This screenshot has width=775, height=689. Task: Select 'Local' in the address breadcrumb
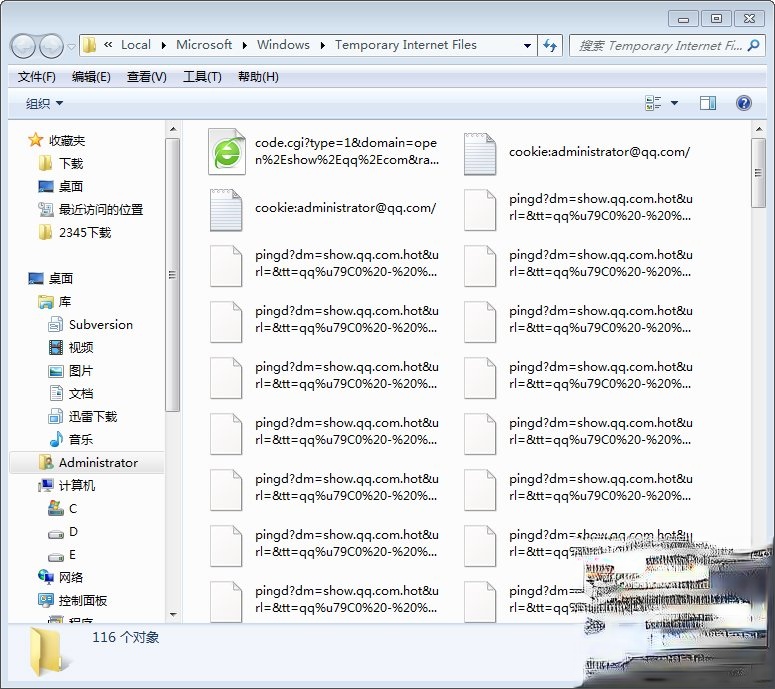(x=136, y=45)
